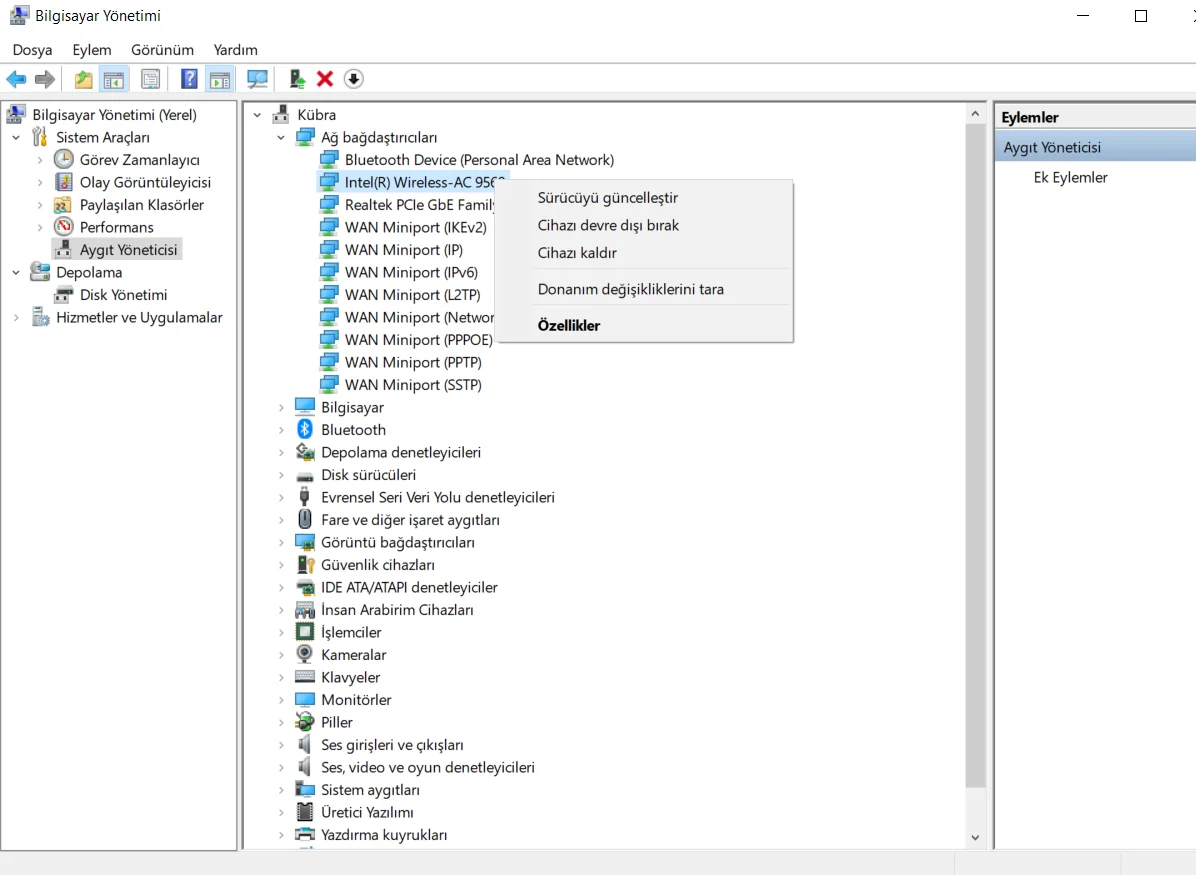
Task: Select Sistem aygıtları category
Action: pos(370,790)
